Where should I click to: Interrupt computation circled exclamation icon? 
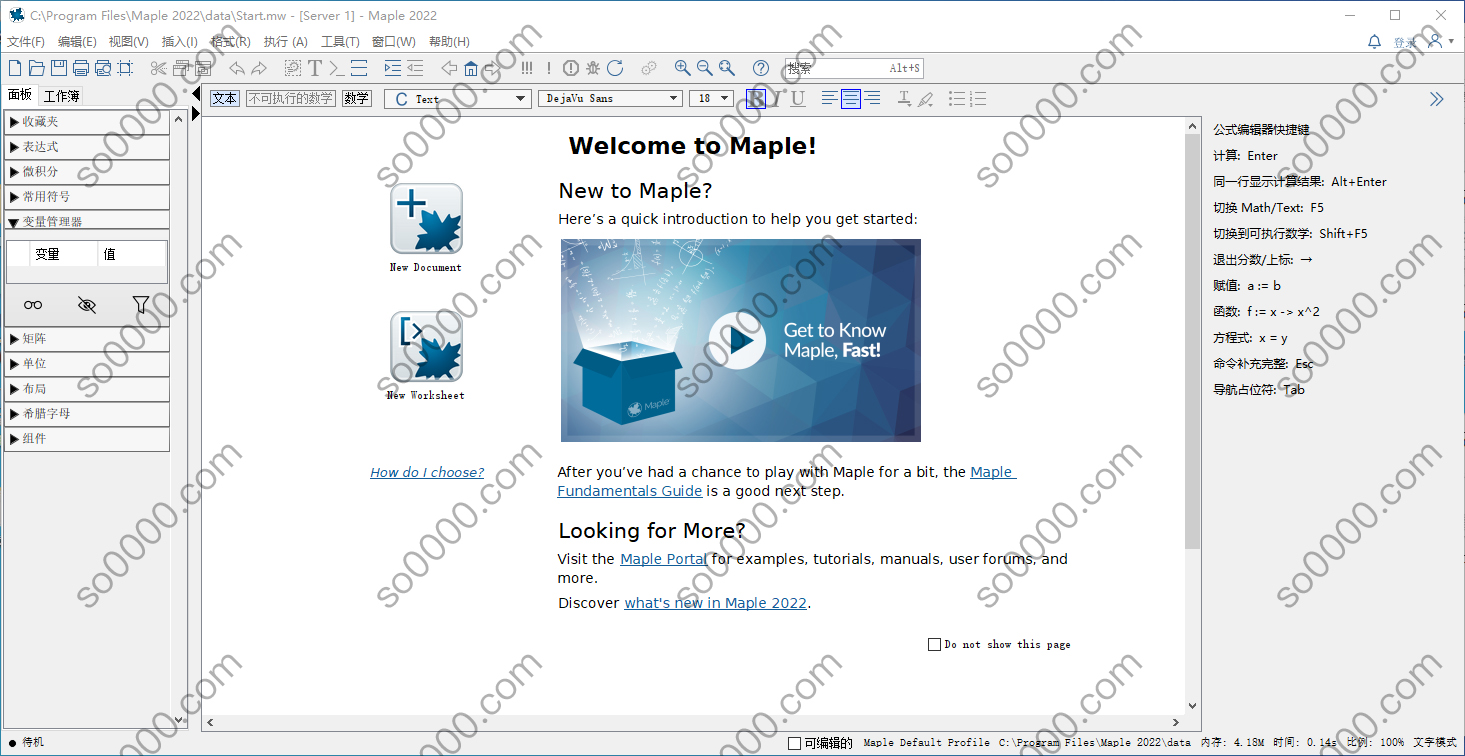(x=571, y=68)
